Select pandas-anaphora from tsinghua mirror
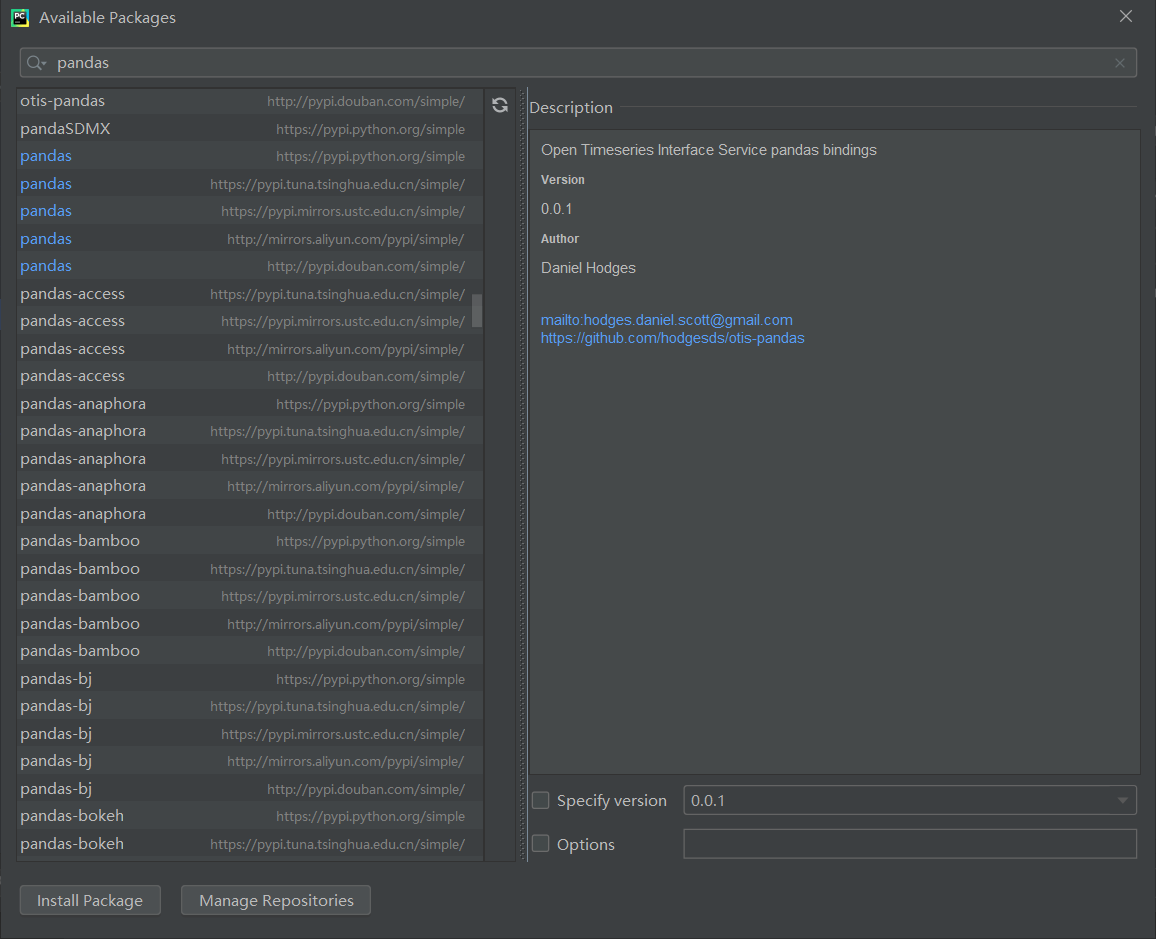The width and height of the screenshot is (1156, 939). tap(251, 431)
